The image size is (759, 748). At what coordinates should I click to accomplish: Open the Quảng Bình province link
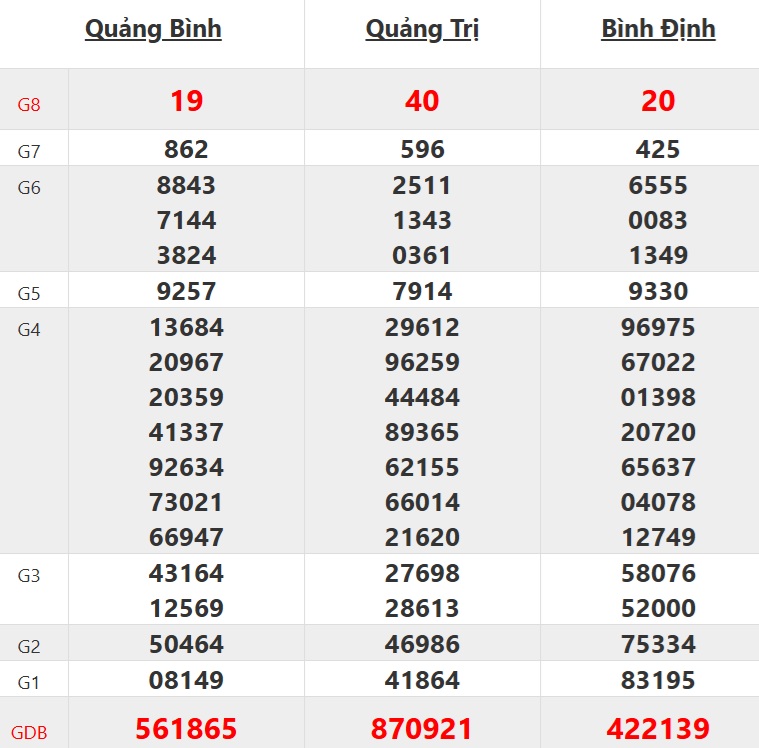pos(153,30)
